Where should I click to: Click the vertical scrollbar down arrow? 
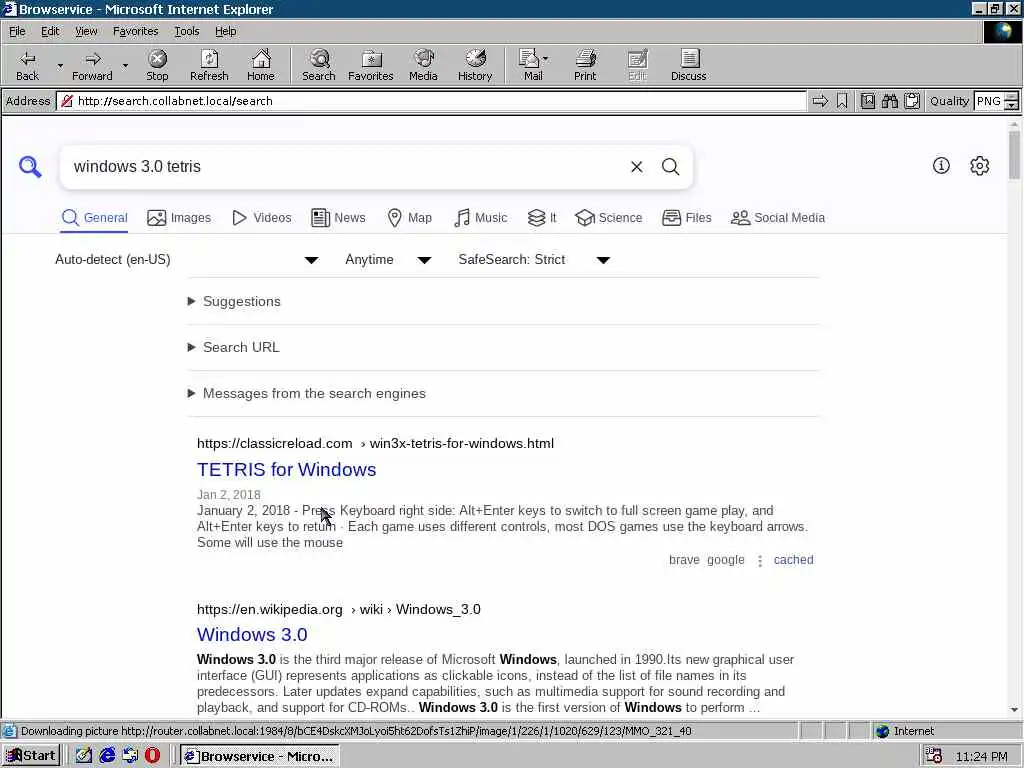pyautogui.click(x=1014, y=709)
